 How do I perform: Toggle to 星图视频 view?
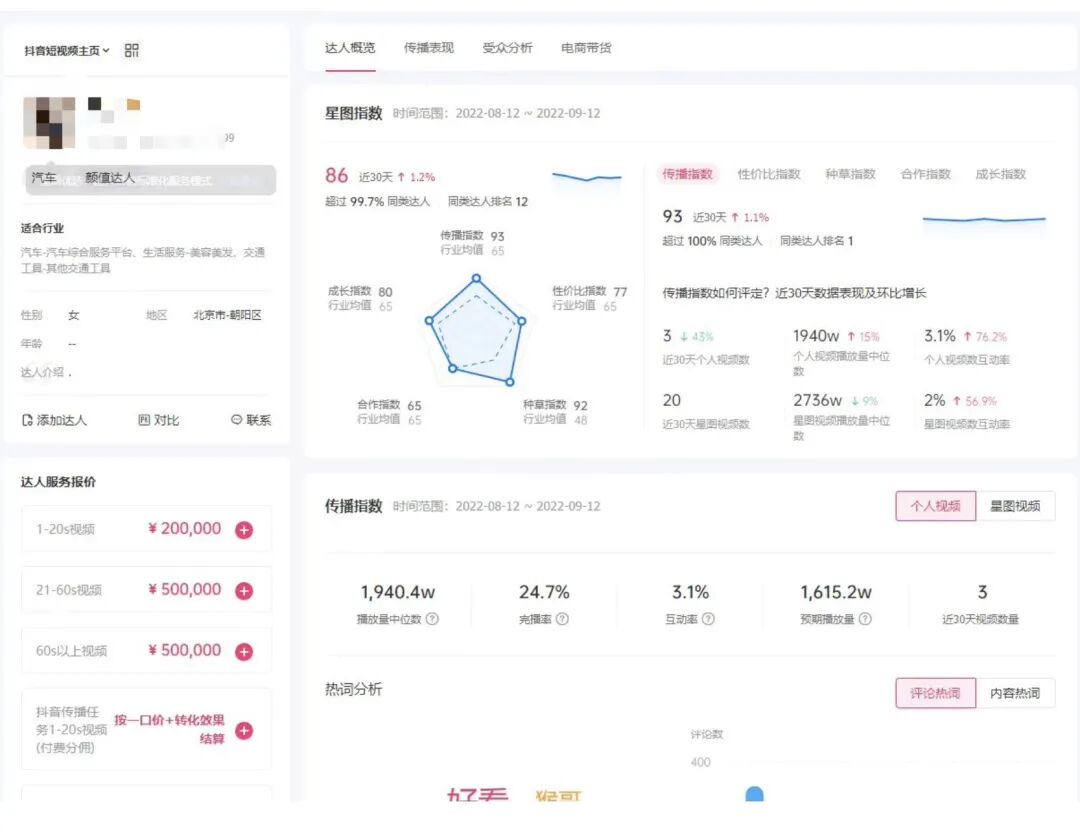click(x=1015, y=506)
